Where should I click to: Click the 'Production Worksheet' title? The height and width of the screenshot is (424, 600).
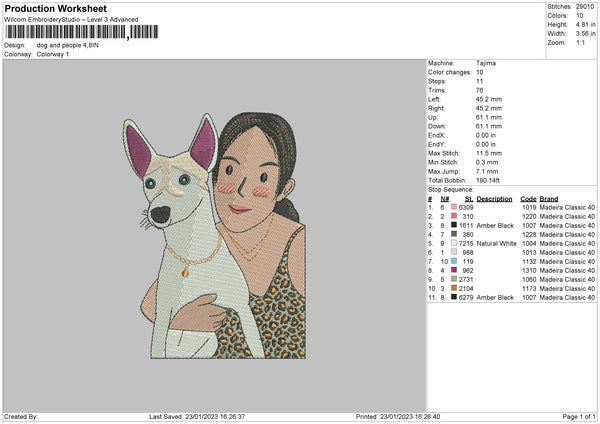click(55, 8)
